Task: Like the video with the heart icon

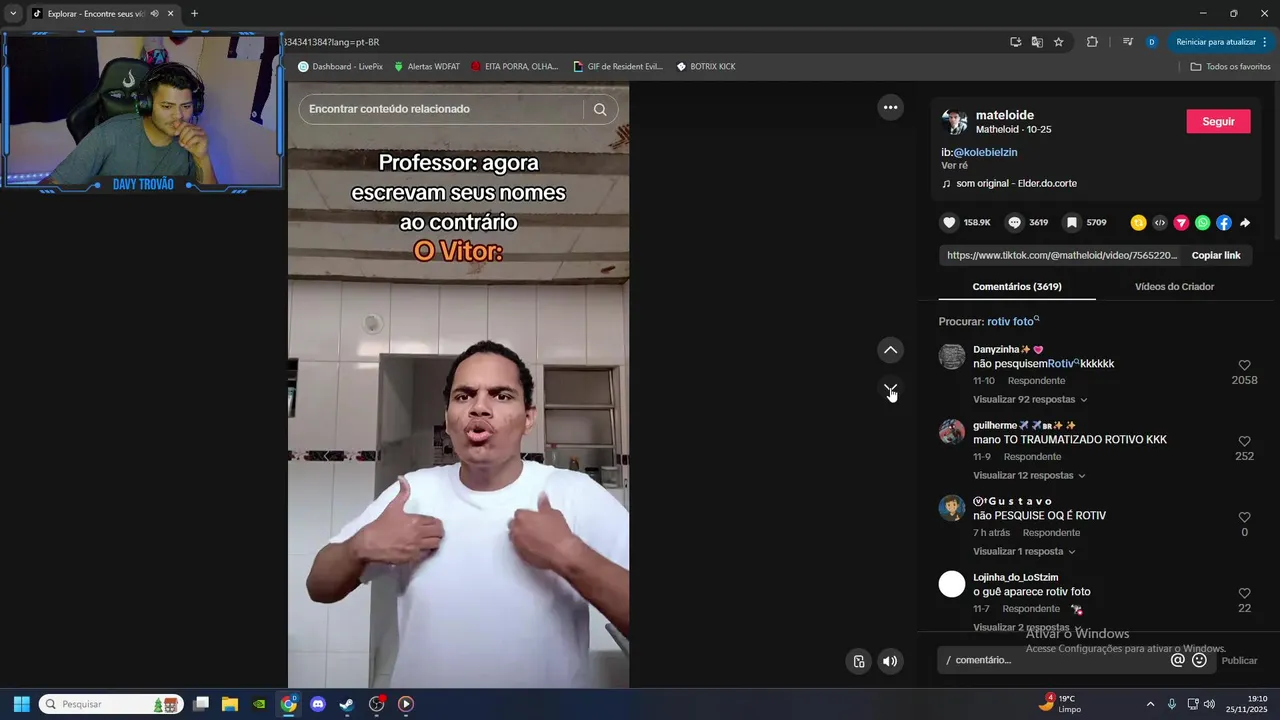Action: (x=950, y=223)
